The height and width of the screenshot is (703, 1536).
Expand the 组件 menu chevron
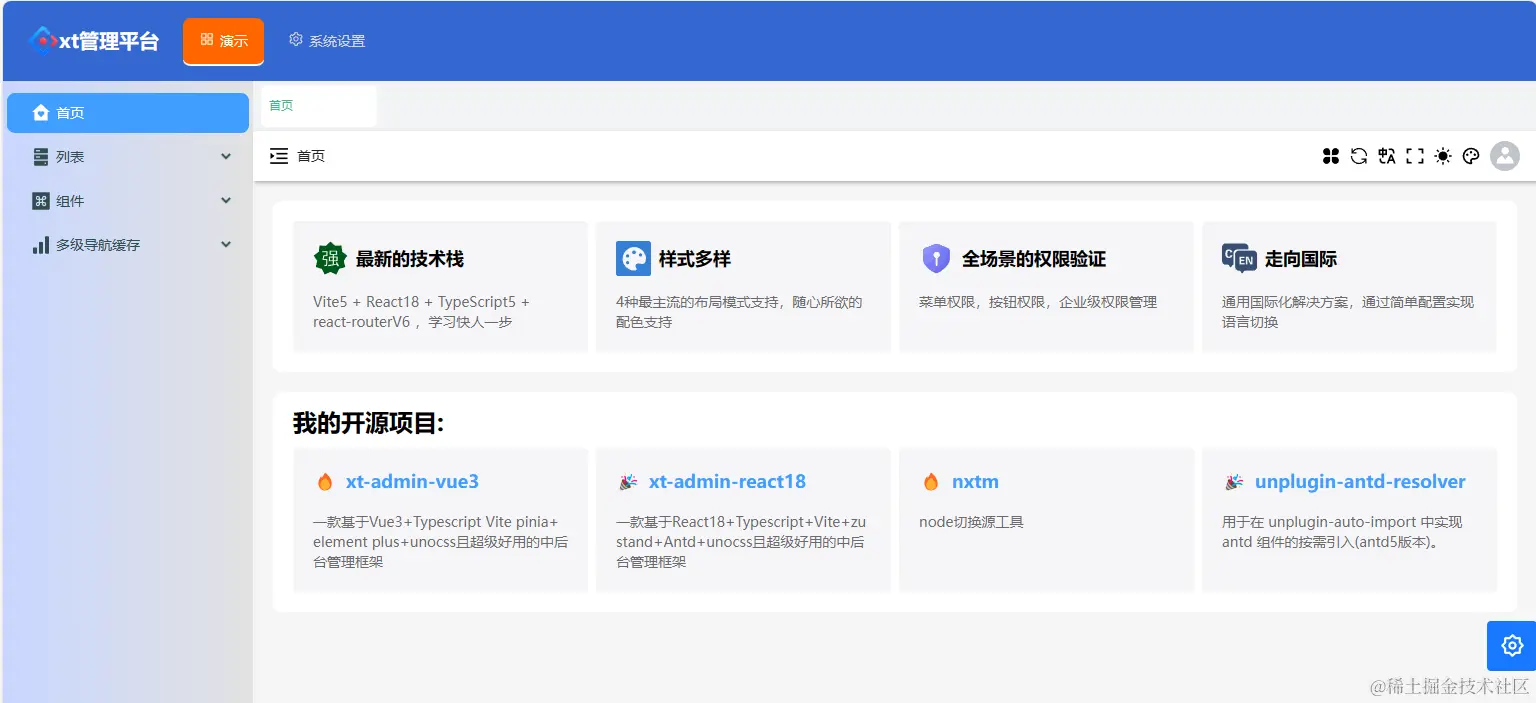[226, 201]
